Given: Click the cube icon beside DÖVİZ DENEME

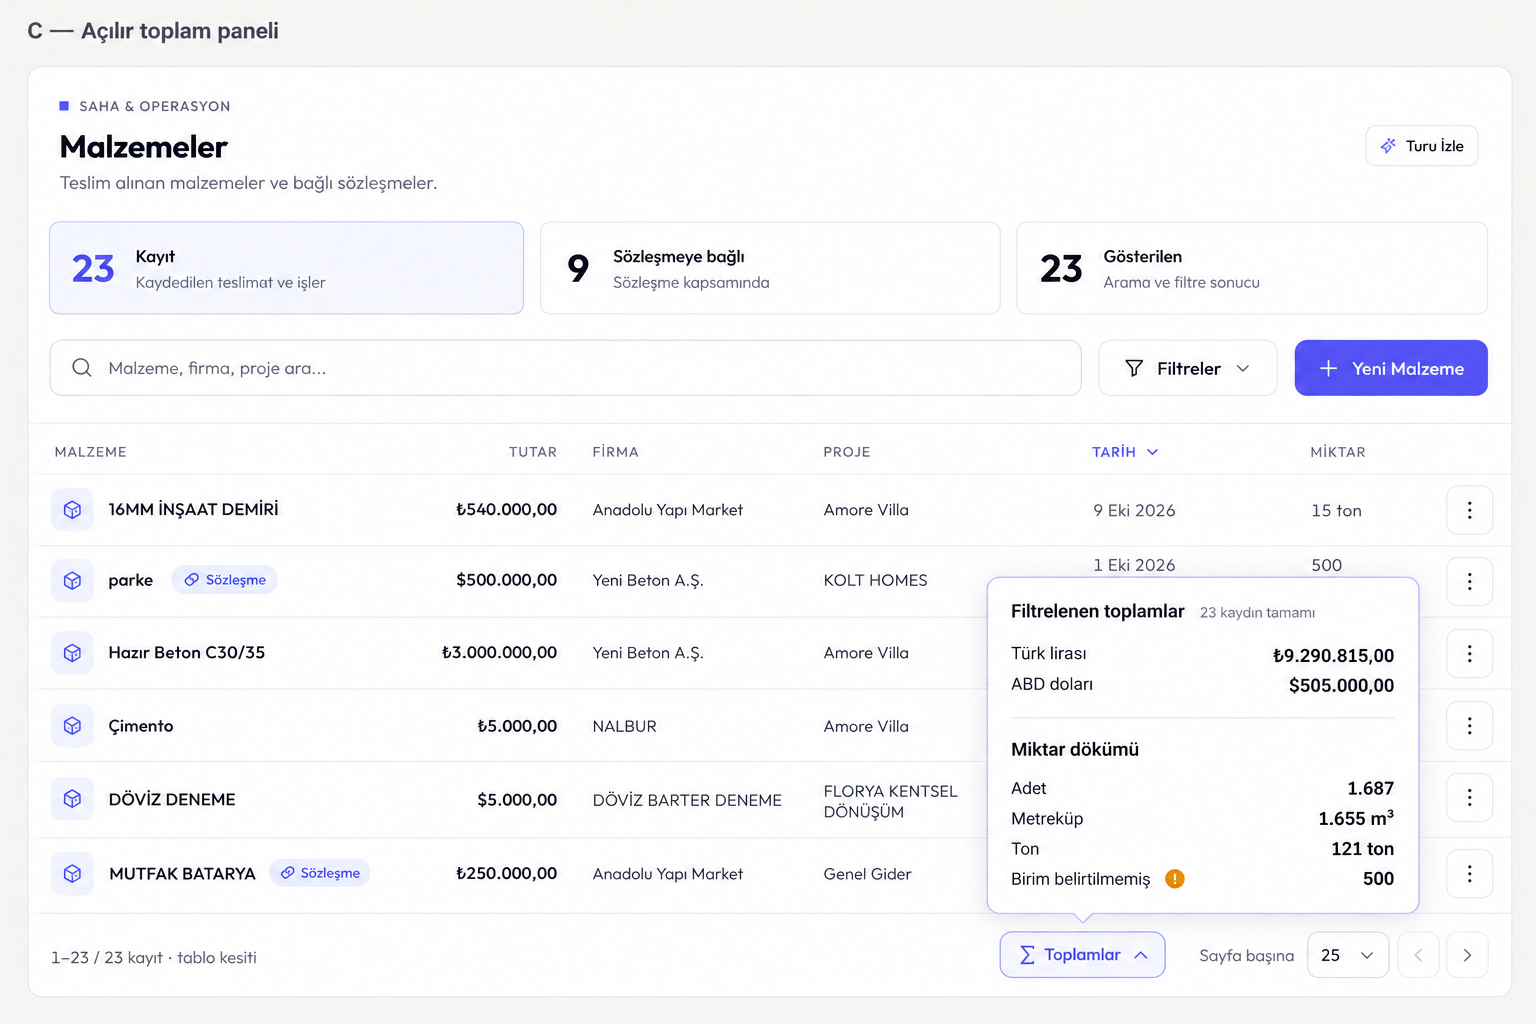Looking at the screenshot, I should coord(72,799).
